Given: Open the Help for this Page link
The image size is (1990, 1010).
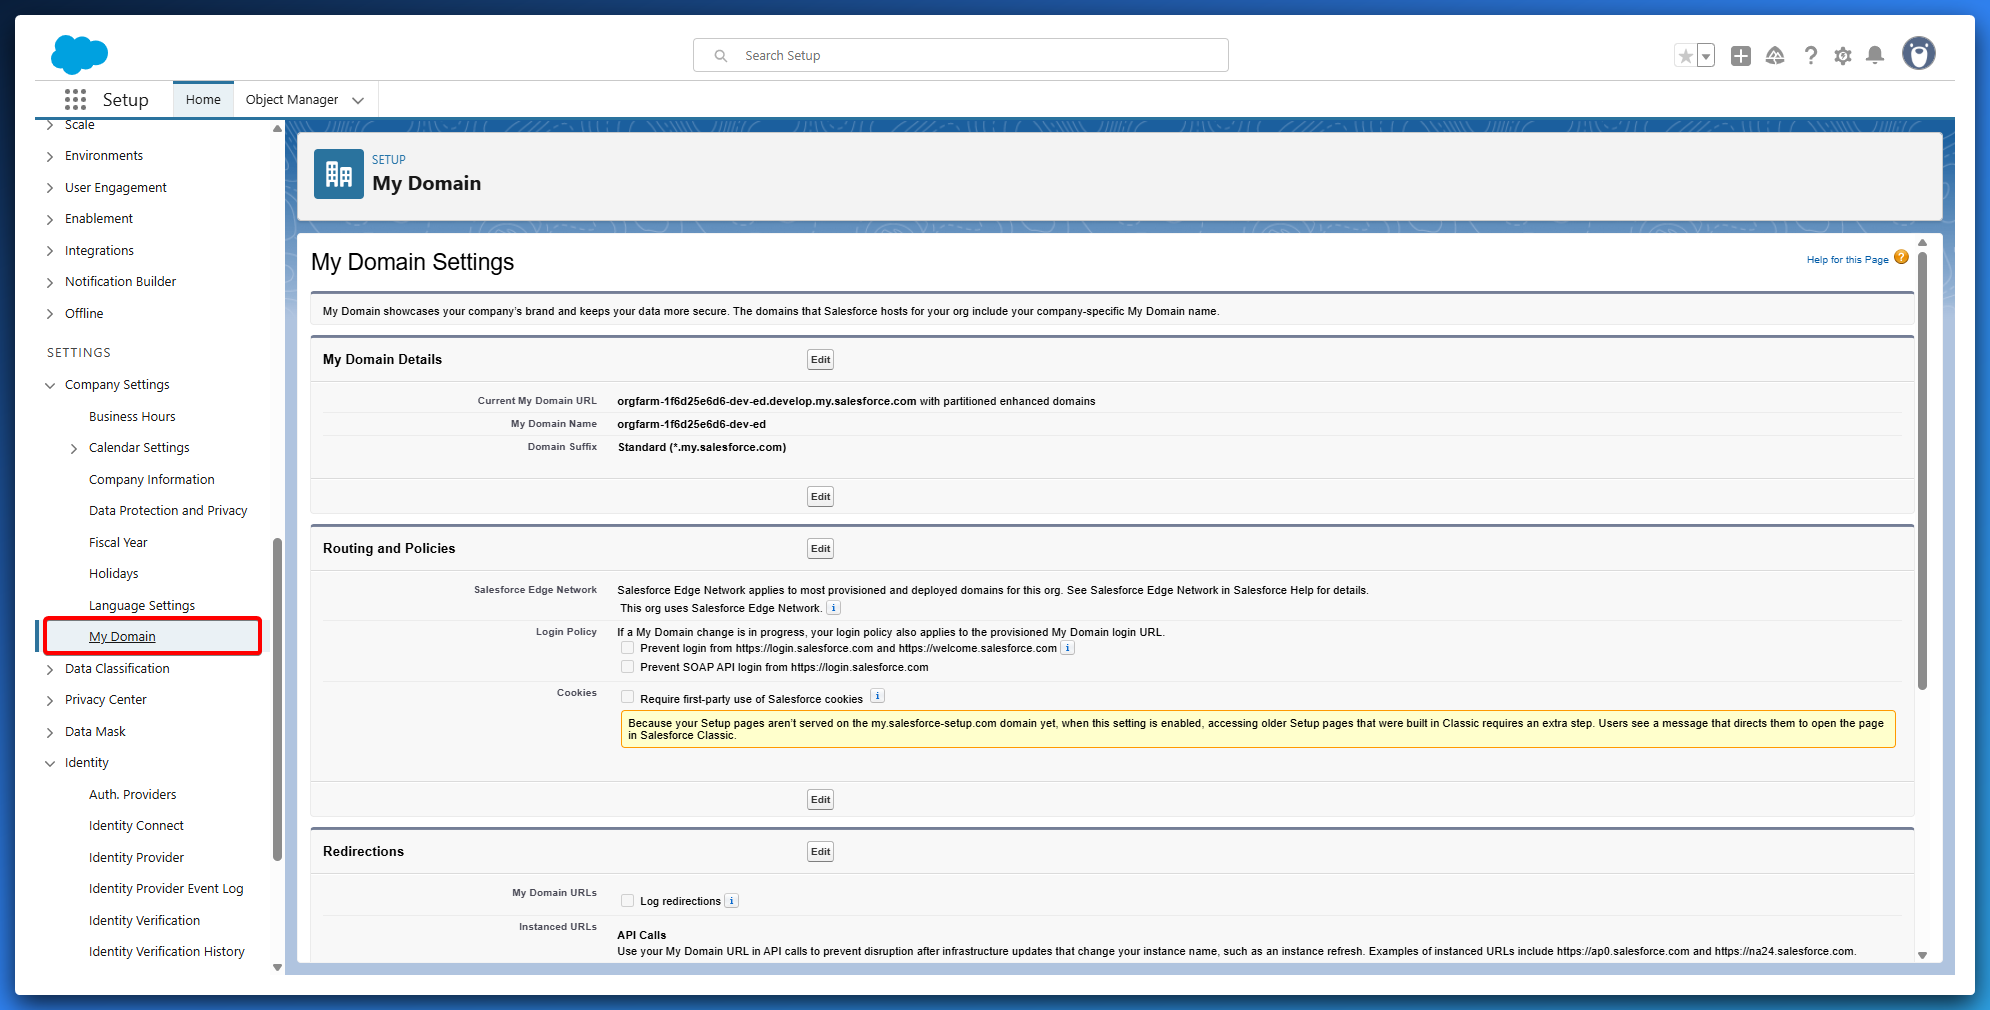Looking at the screenshot, I should tap(1847, 259).
